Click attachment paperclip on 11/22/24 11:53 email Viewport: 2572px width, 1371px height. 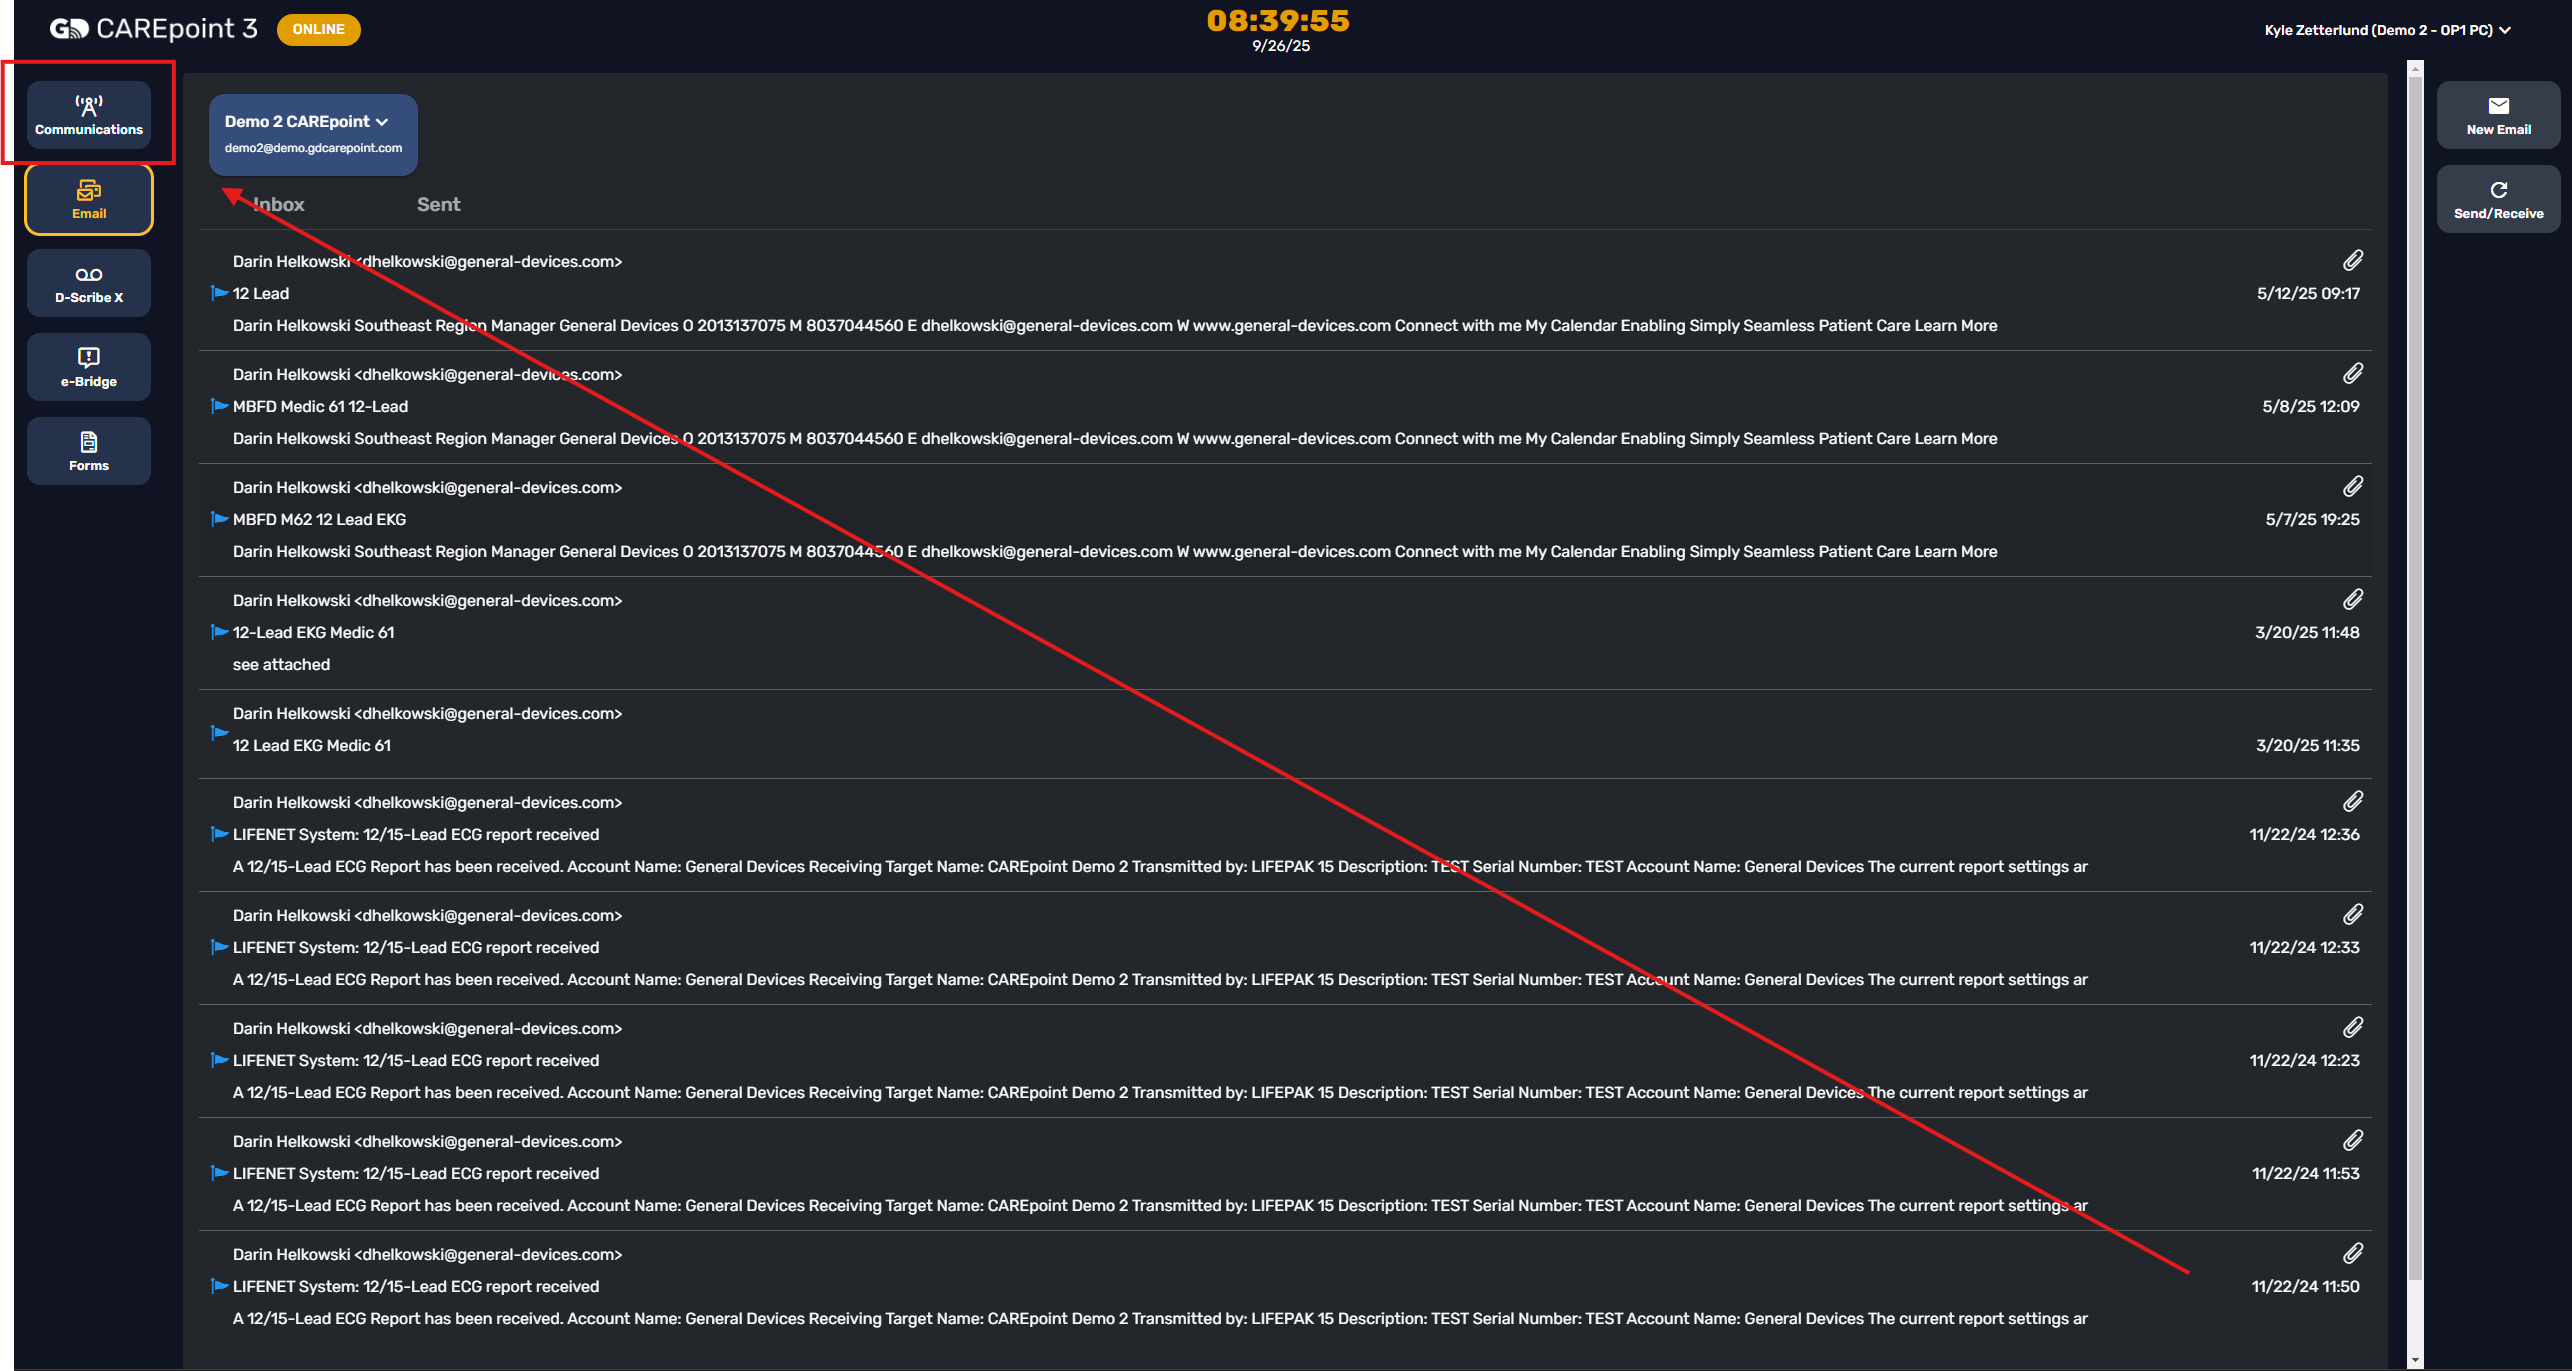pyautogui.click(x=2352, y=1141)
